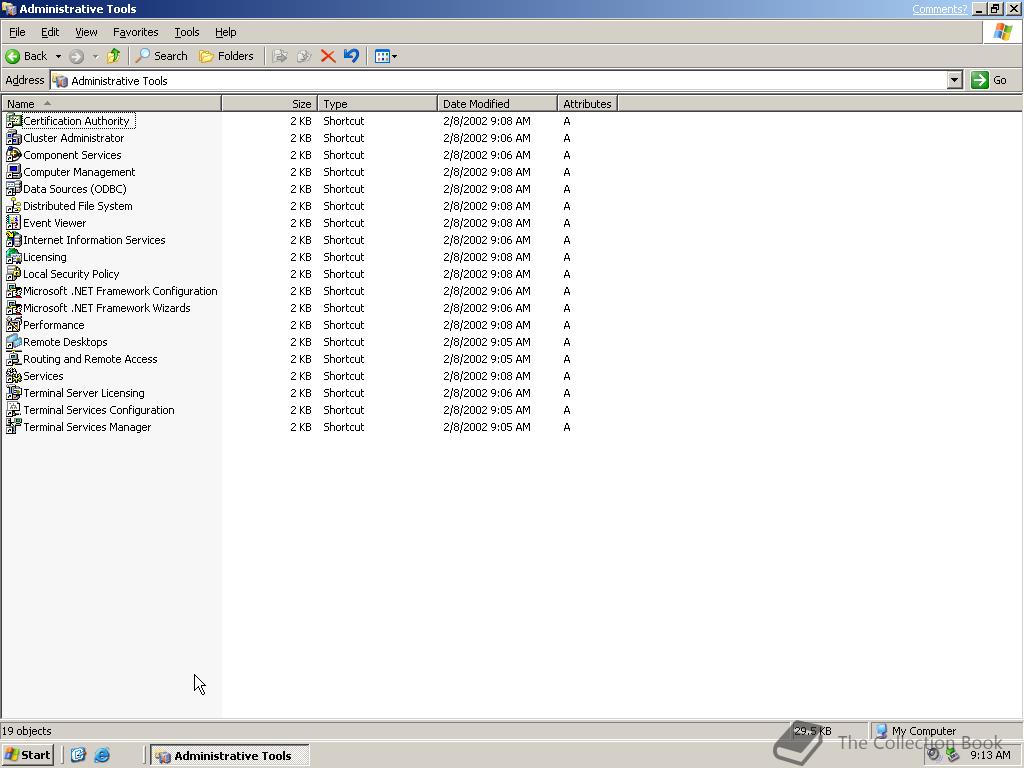Open the Back history dropdown arrow
Image resolution: width=1024 pixels, height=768 pixels.
(x=58, y=56)
